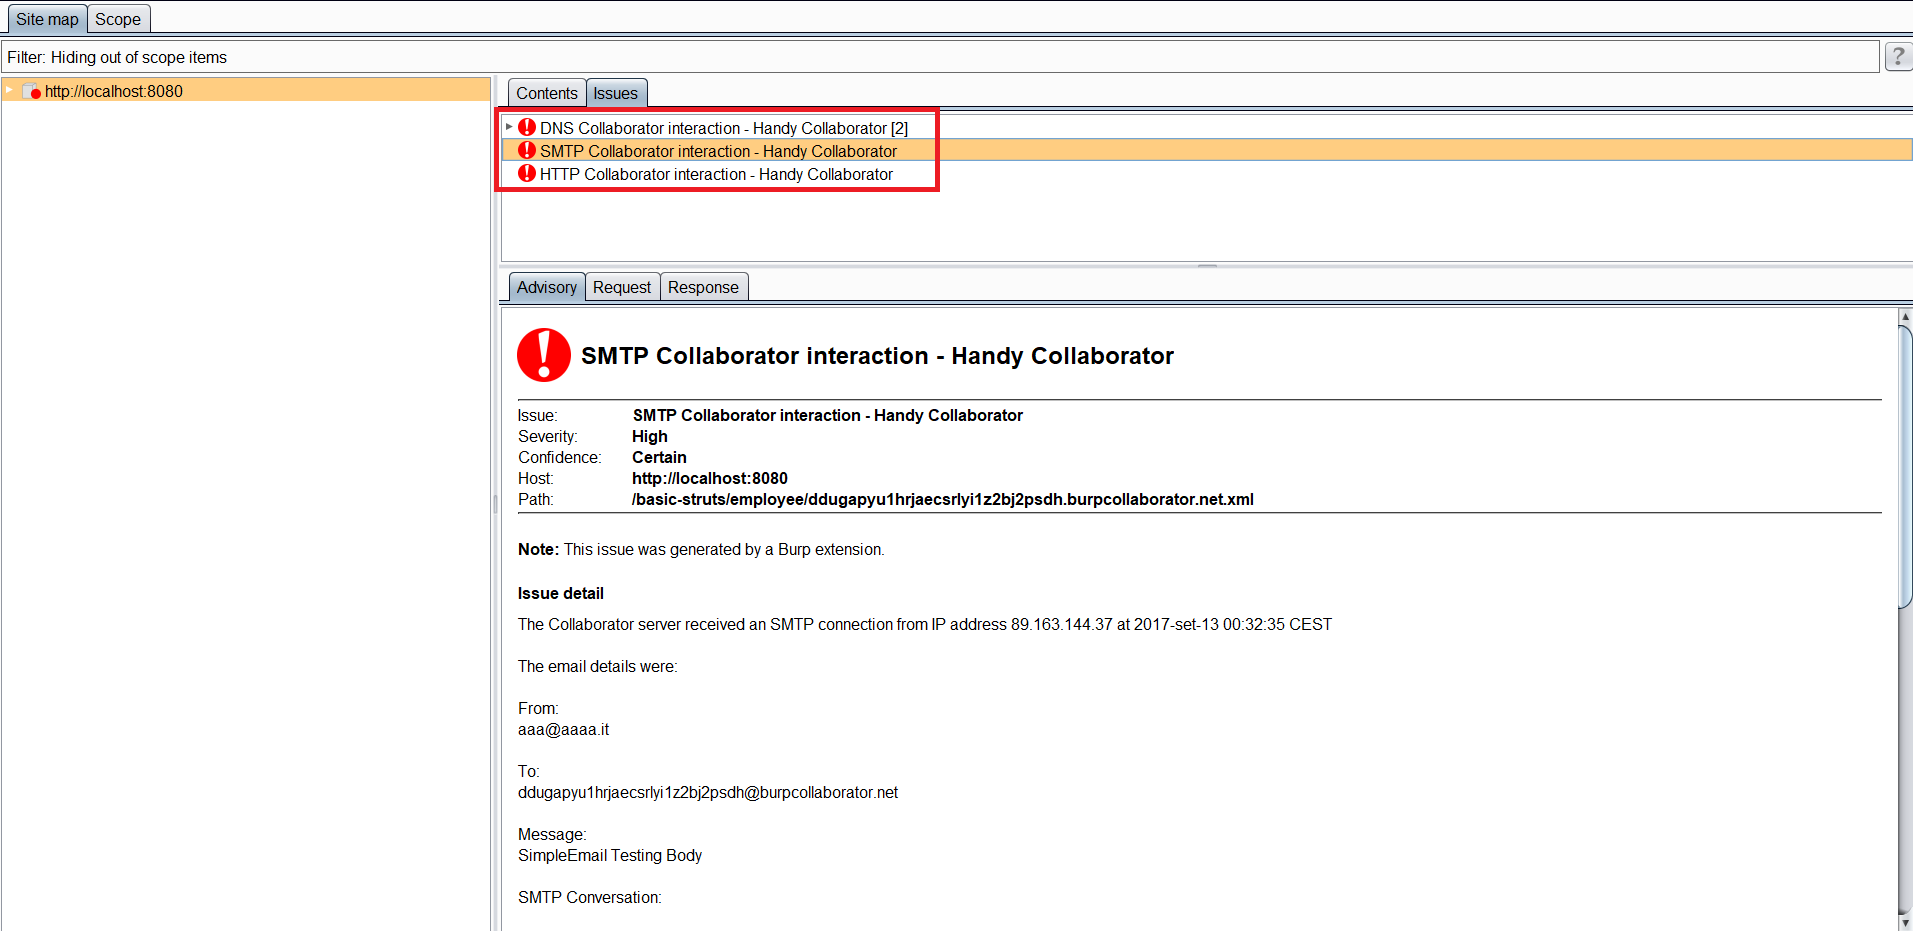Image resolution: width=1913 pixels, height=931 pixels.
Task: Click the message 'SimpleEmail Testing Body'
Action: coord(610,856)
